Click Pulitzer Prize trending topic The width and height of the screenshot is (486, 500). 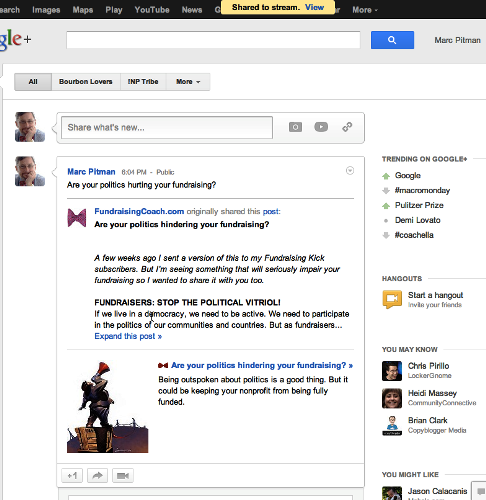click(419, 205)
